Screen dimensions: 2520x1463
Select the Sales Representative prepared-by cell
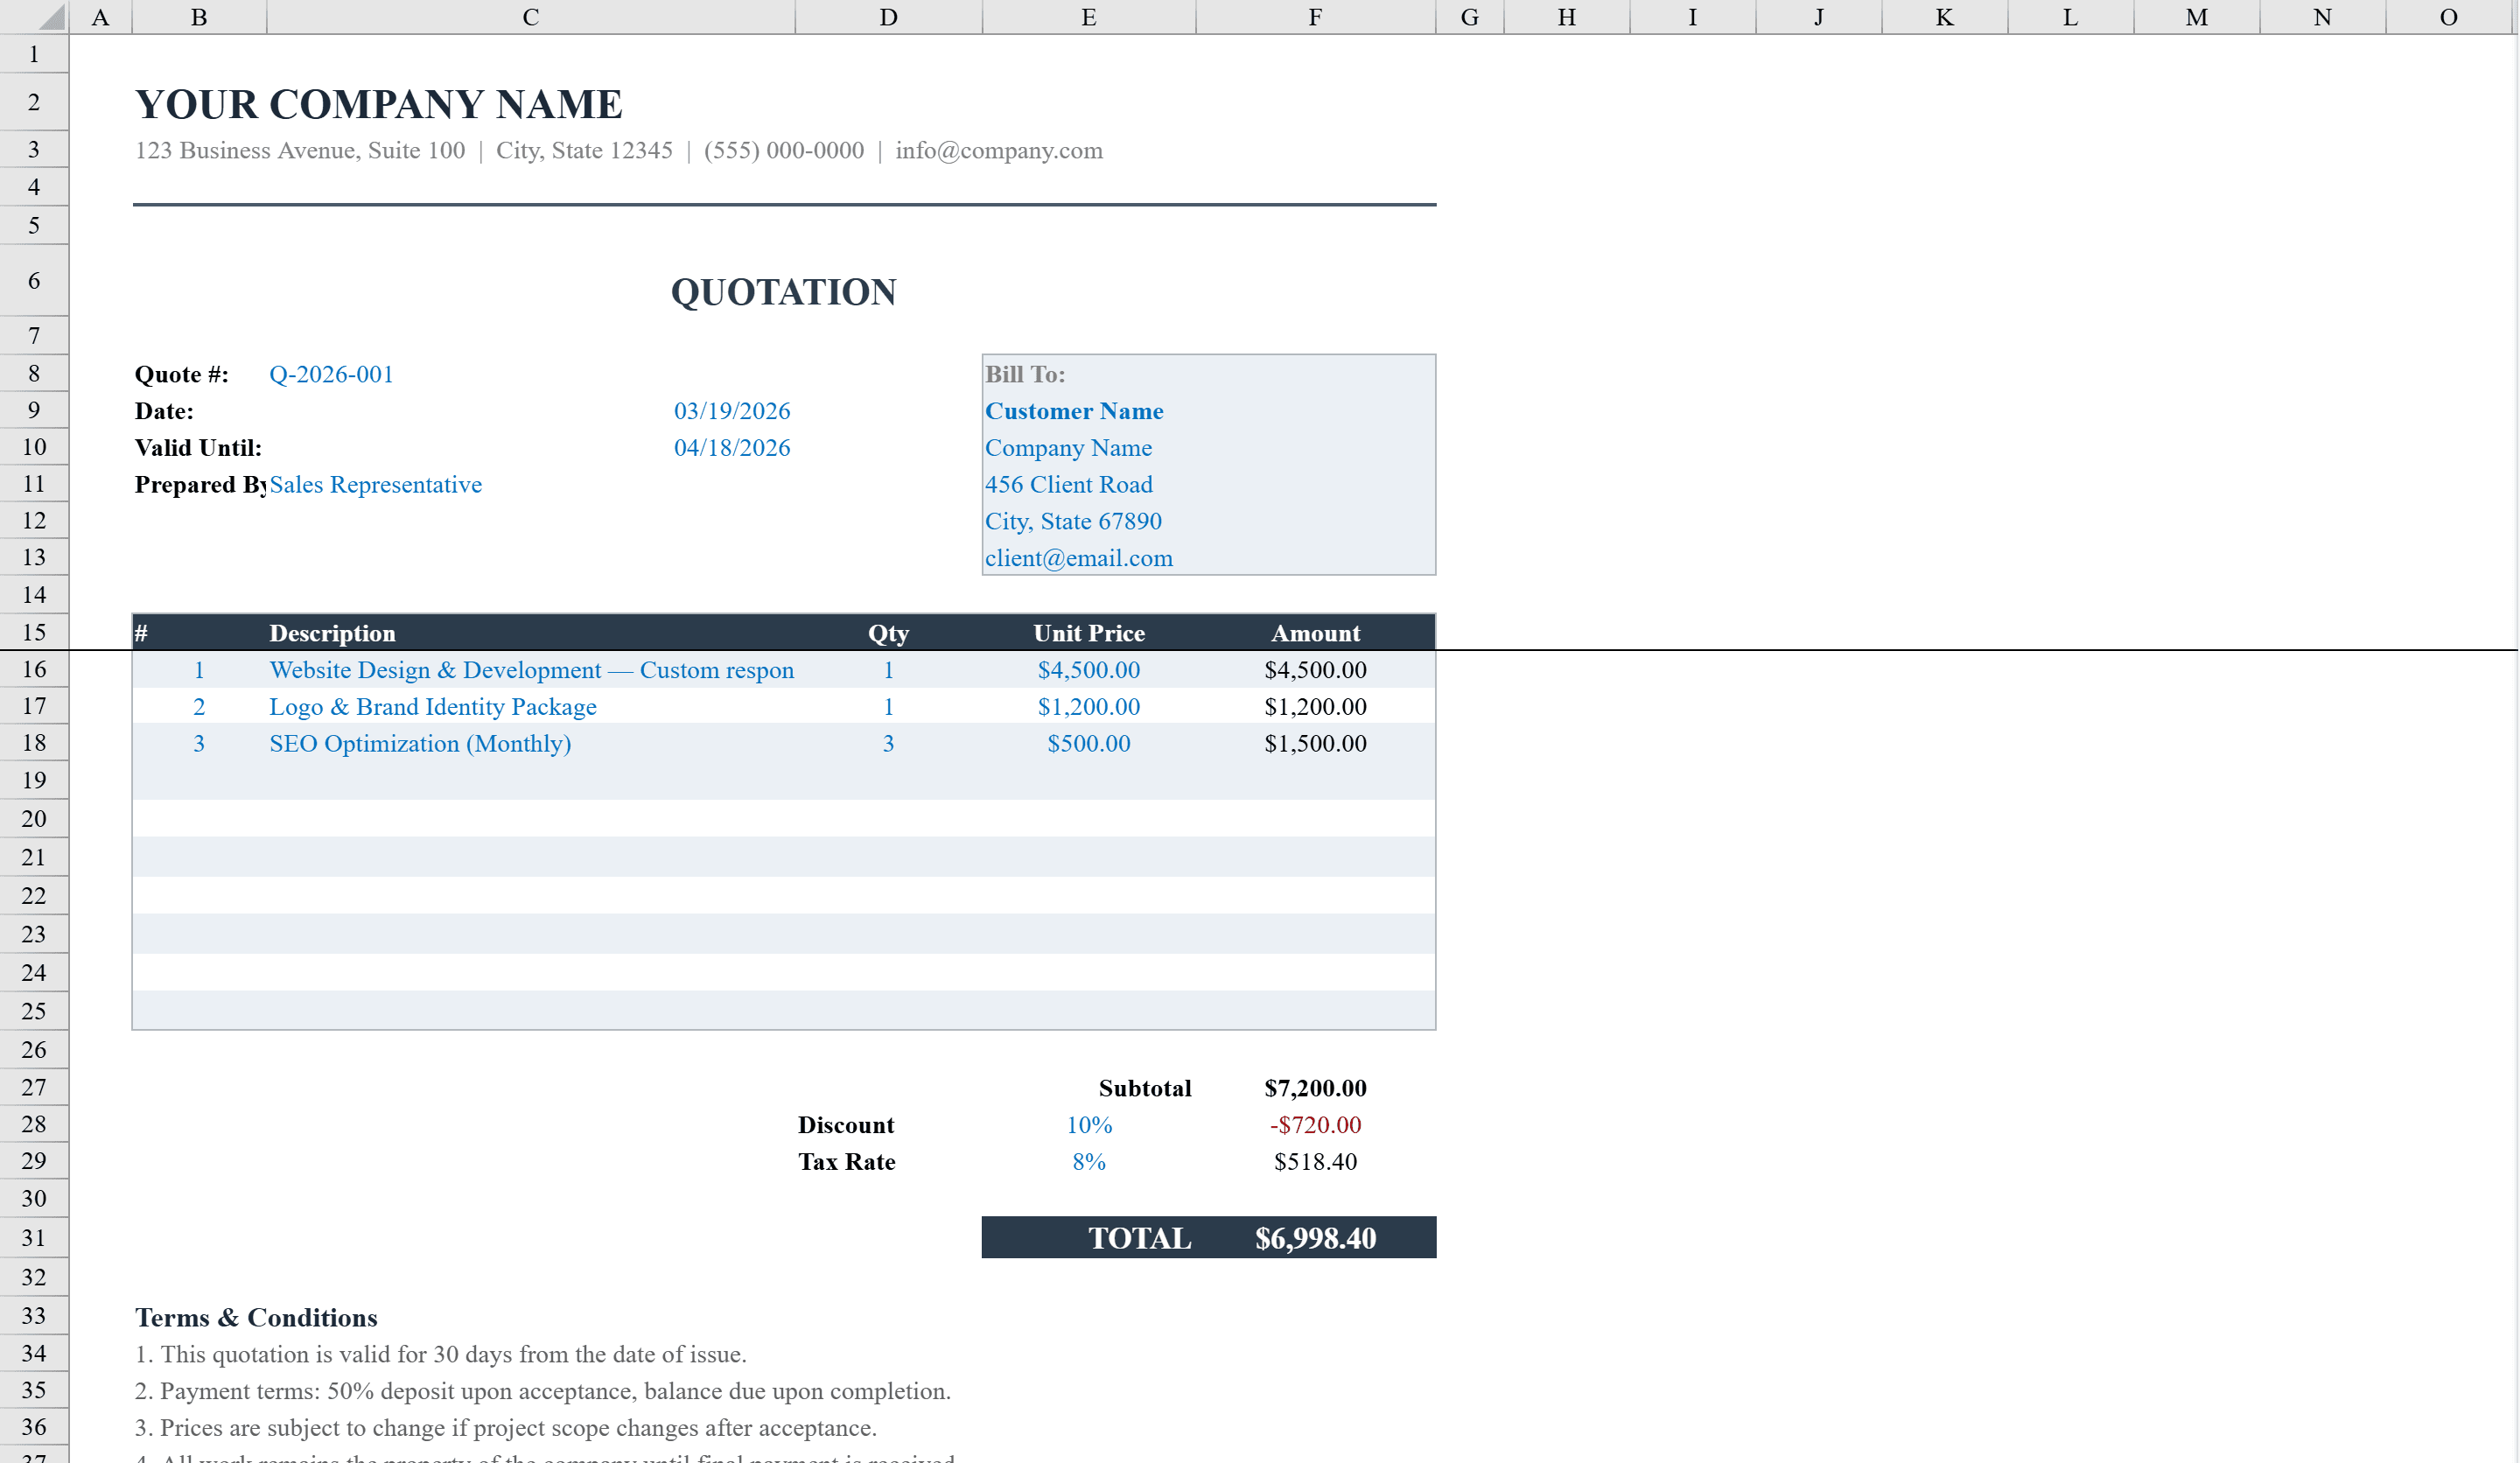[375, 484]
